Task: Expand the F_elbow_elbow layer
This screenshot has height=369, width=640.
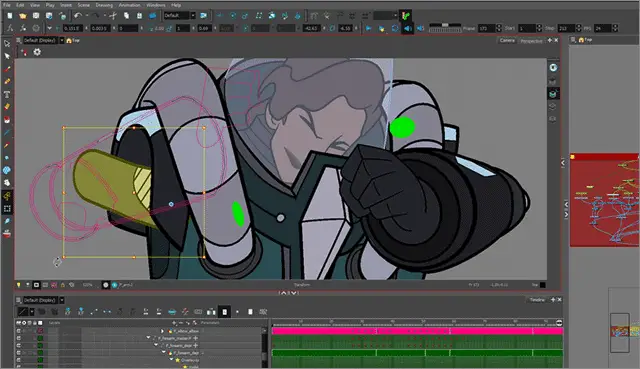Action: tap(162, 331)
